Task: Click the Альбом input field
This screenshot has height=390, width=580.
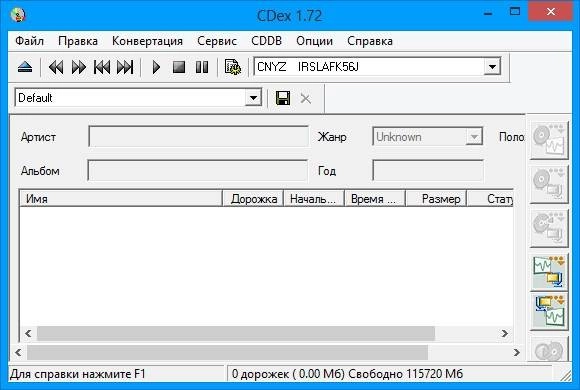Action: (x=198, y=171)
